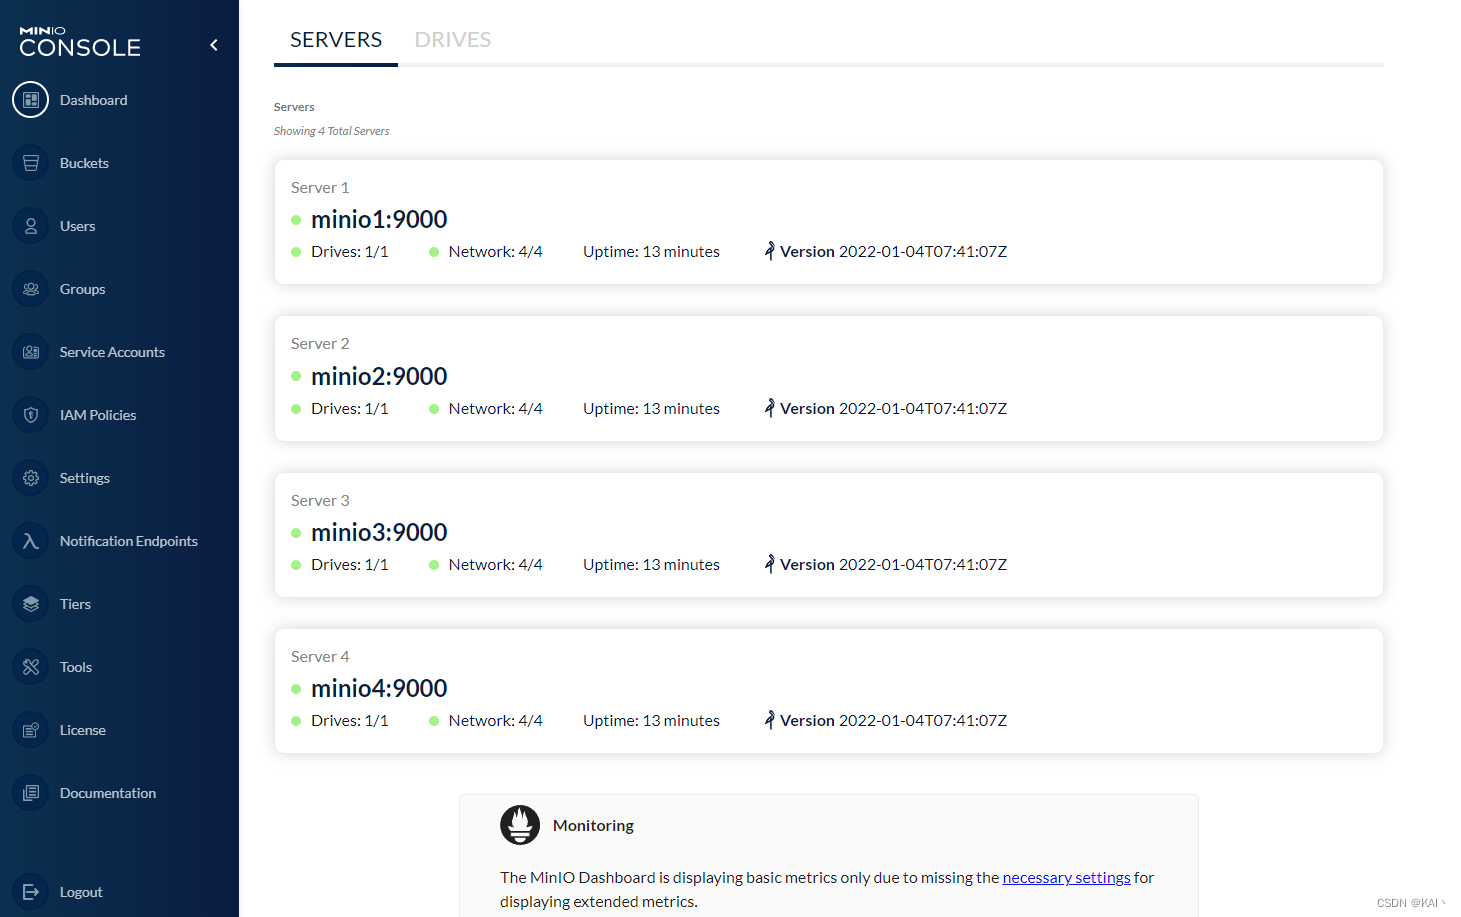Click the MinIO Console logo
This screenshot has width=1461, height=917.
[x=80, y=42]
